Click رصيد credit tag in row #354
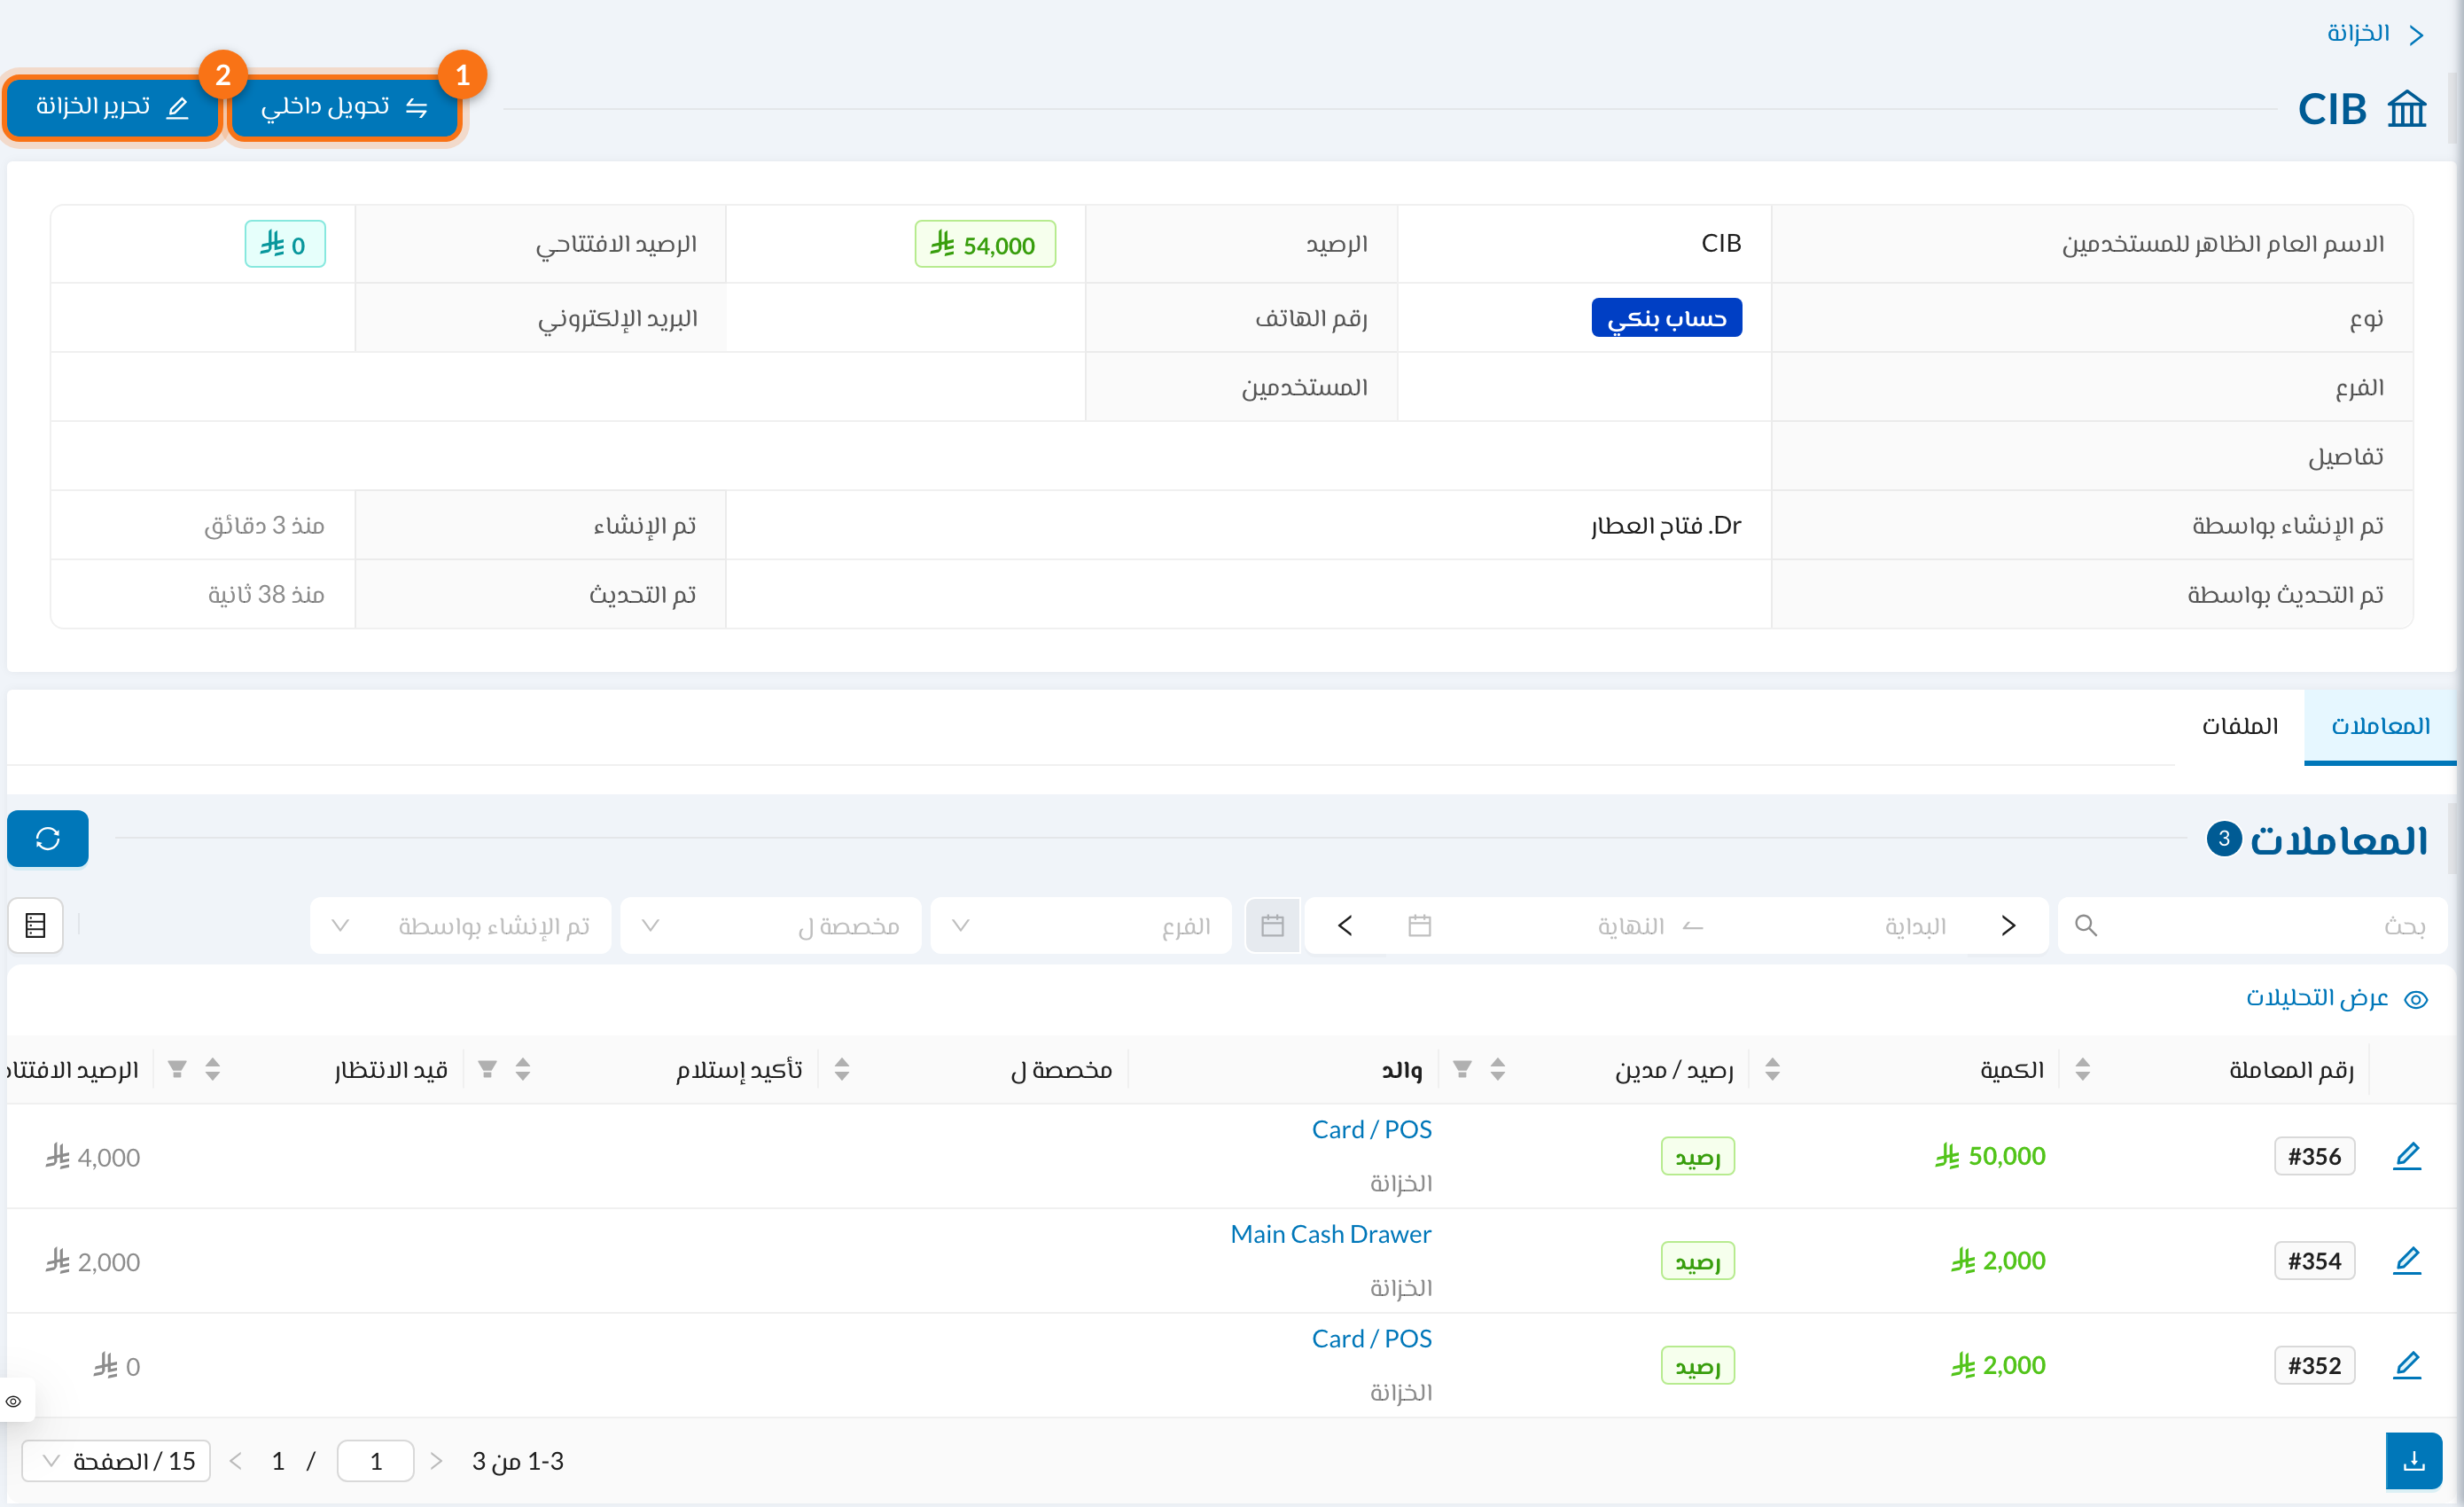 click(1697, 1261)
